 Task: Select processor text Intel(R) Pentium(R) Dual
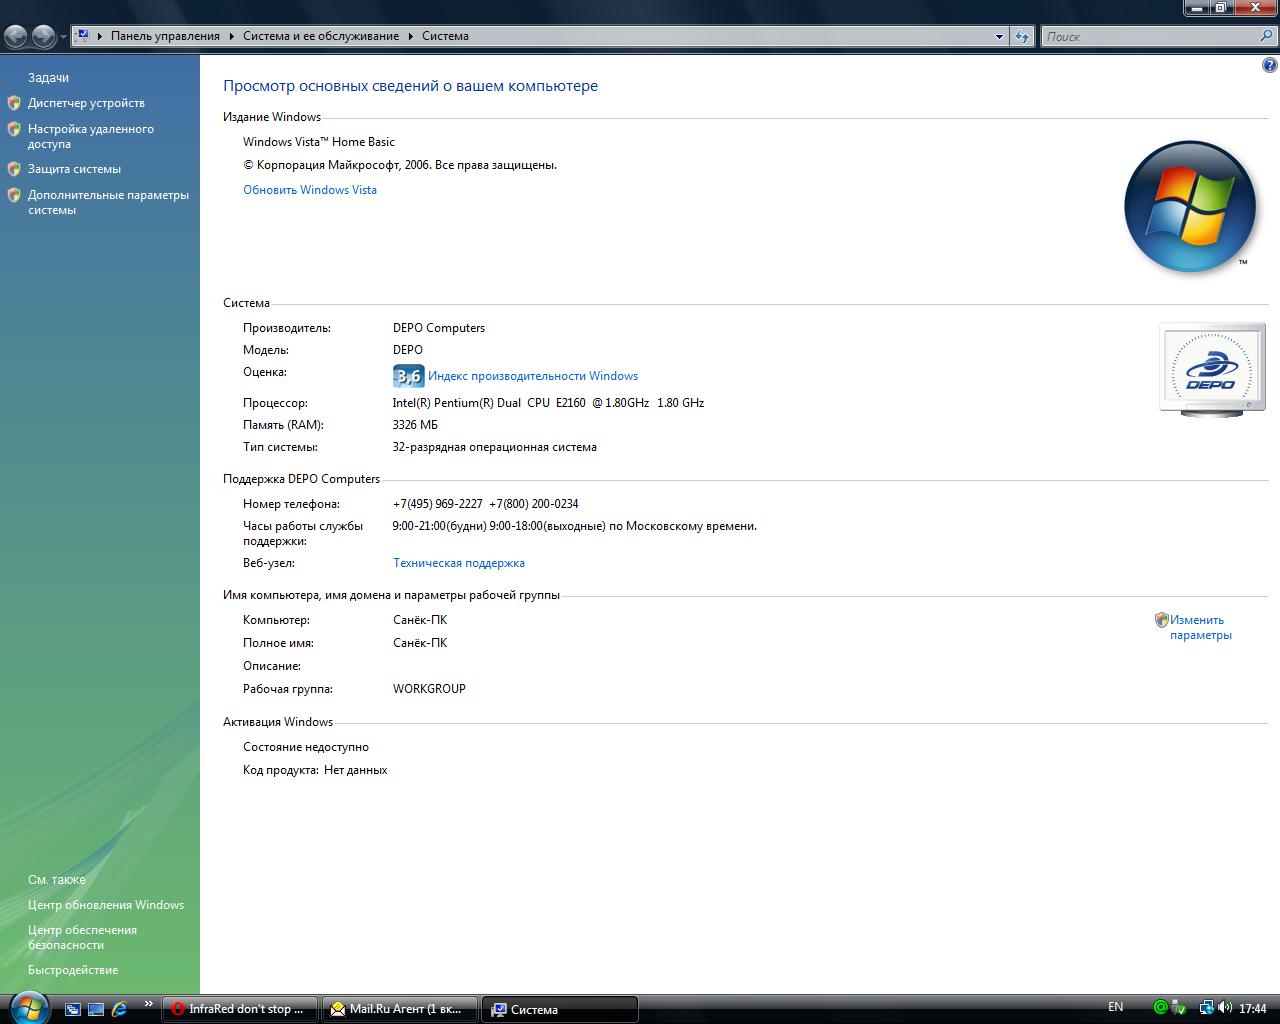pyautogui.click(x=457, y=403)
